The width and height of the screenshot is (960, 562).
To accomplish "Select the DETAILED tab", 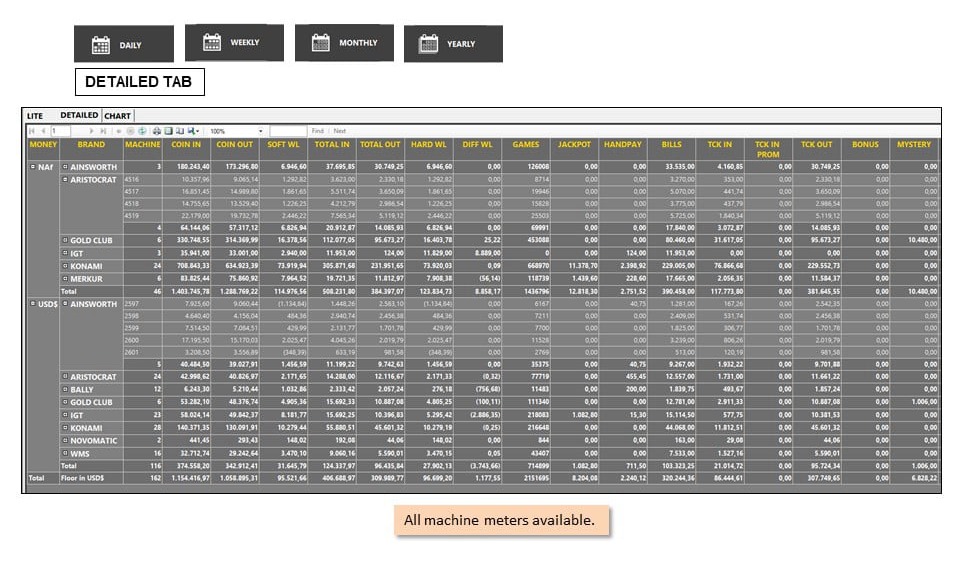I will 79,115.
